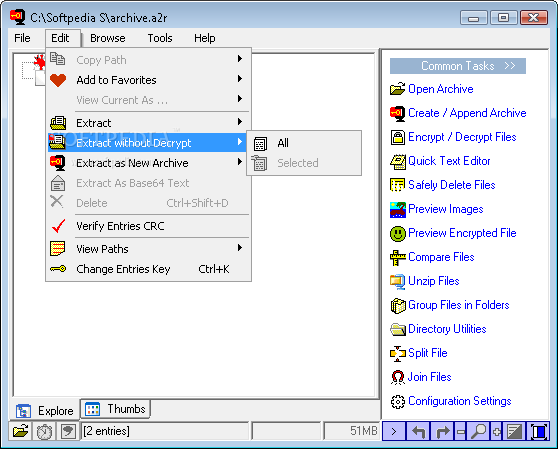Click the golden key Change Entries Key icon

pos(58,269)
